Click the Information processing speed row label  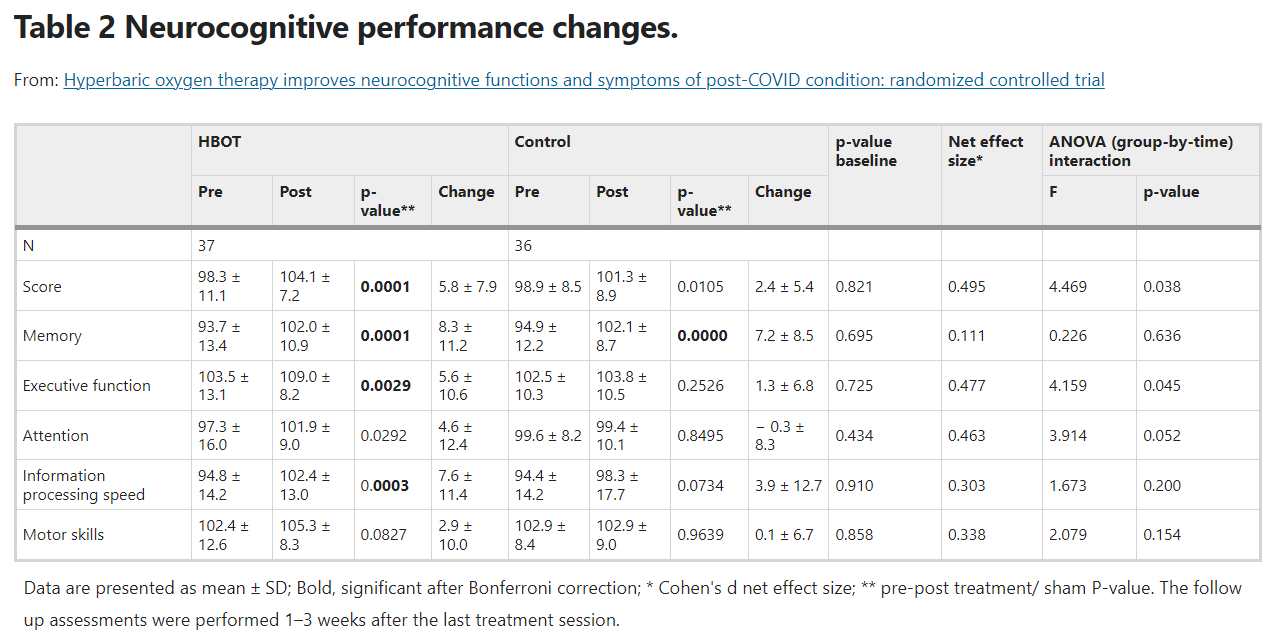pyautogui.click(x=84, y=485)
